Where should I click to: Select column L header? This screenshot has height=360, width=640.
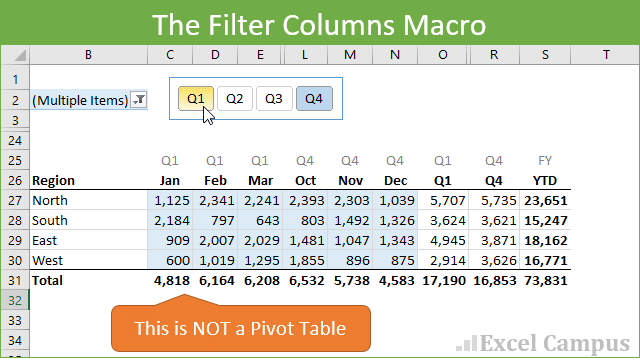coord(305,55)
